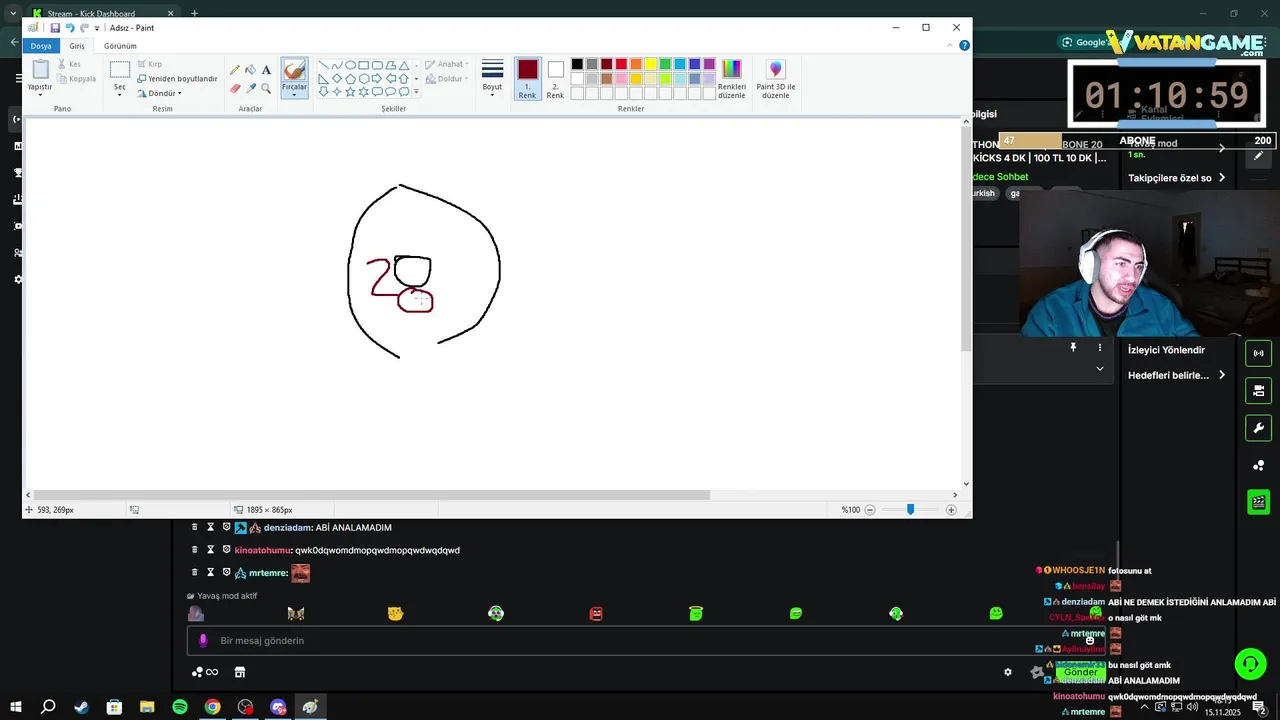Click zoom in plus button in Paint
The height and width of the screenshot is (720, 1280).
(951, 510)
